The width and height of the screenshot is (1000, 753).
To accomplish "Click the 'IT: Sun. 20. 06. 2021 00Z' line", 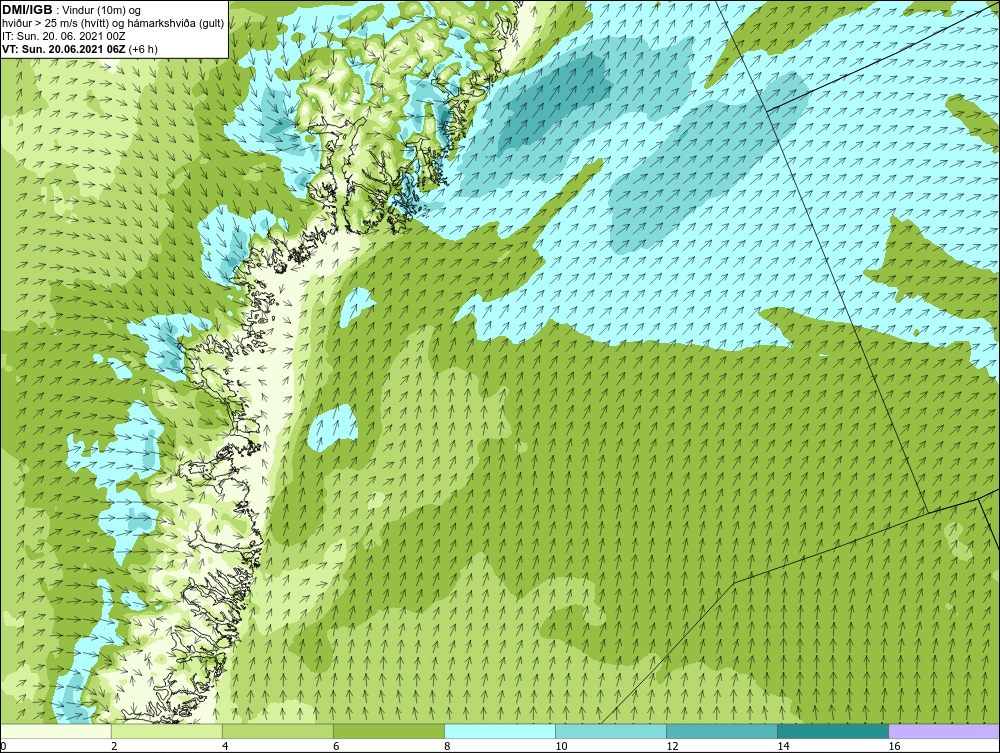I will [x=64, y=36].
